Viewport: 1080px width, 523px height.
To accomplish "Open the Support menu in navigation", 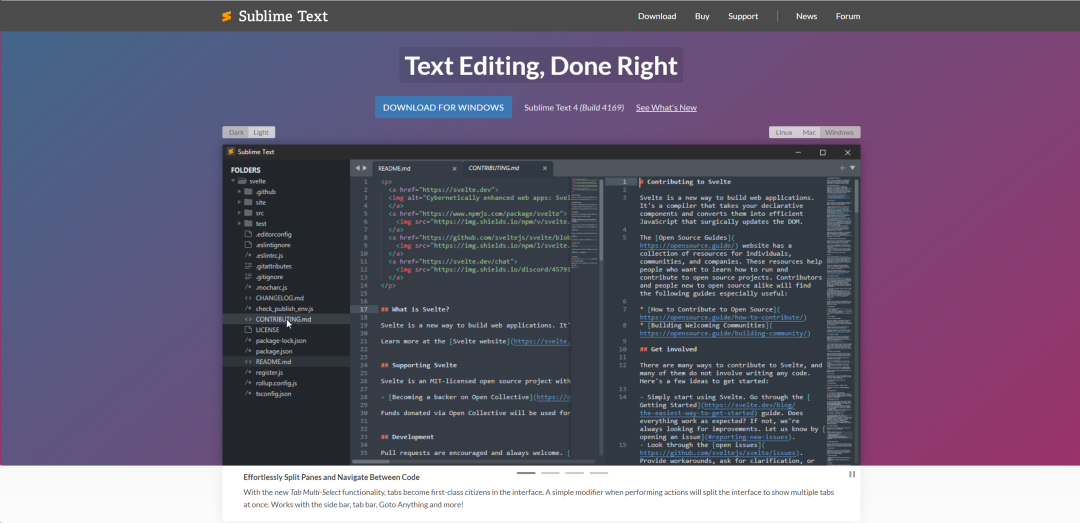I will 743,16.
